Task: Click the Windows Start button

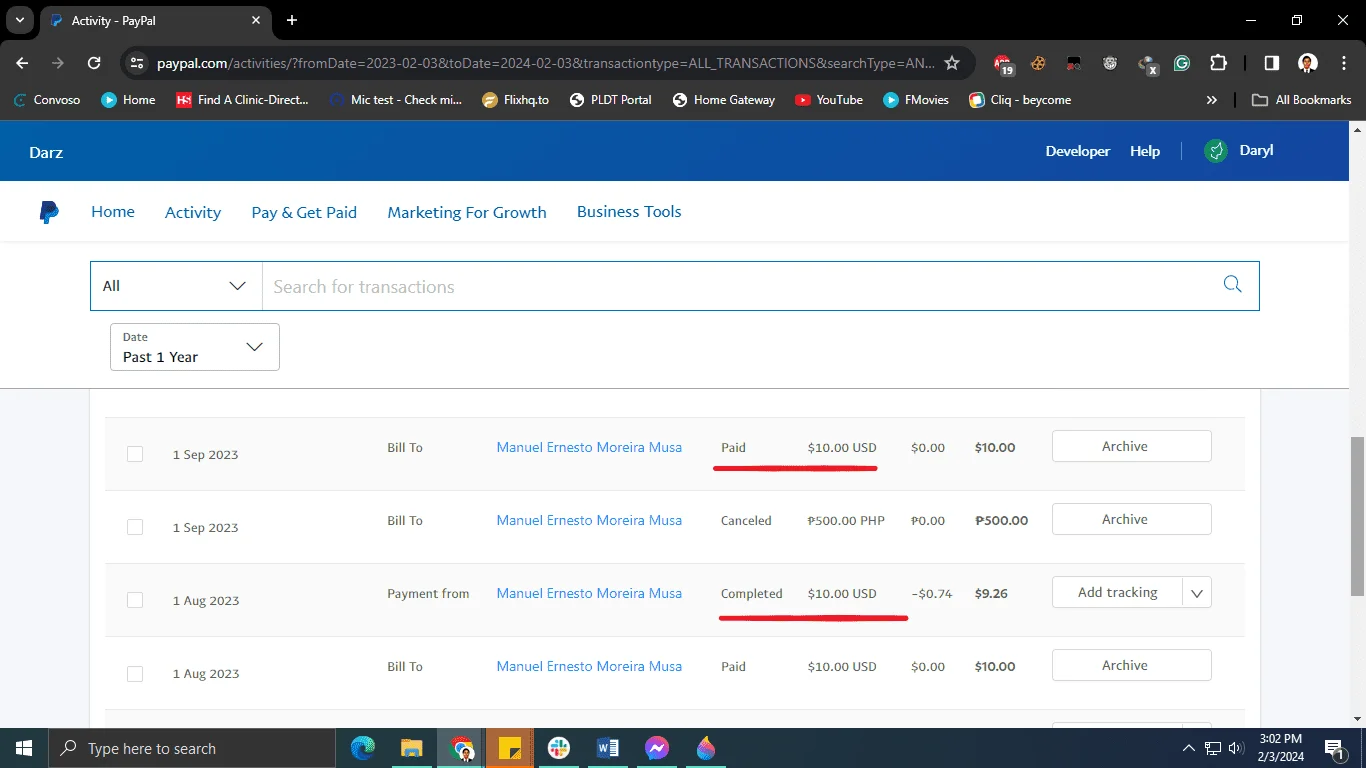Action: tap(24, 748)
